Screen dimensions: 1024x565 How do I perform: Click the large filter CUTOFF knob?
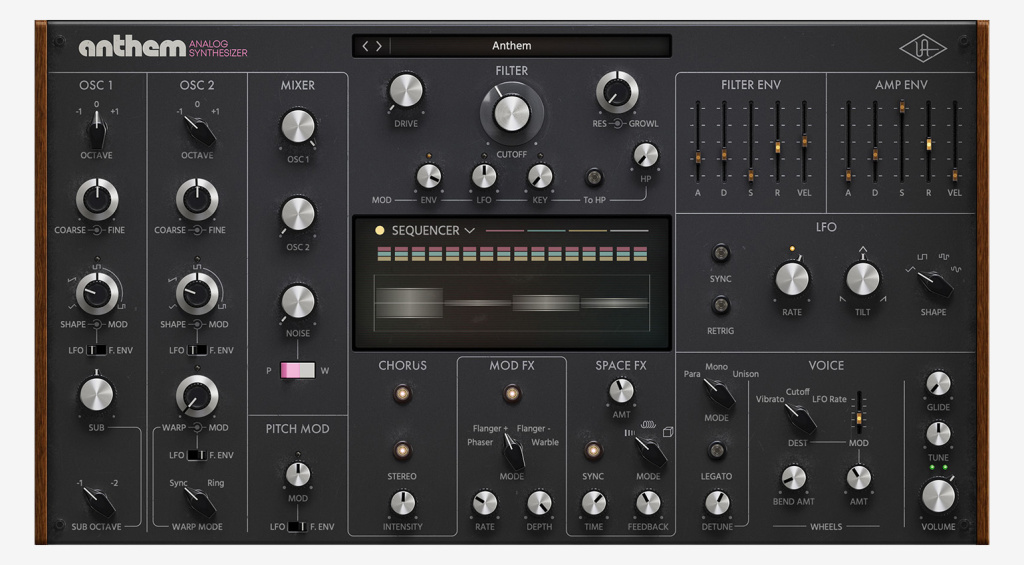click(x=512, y=113)
